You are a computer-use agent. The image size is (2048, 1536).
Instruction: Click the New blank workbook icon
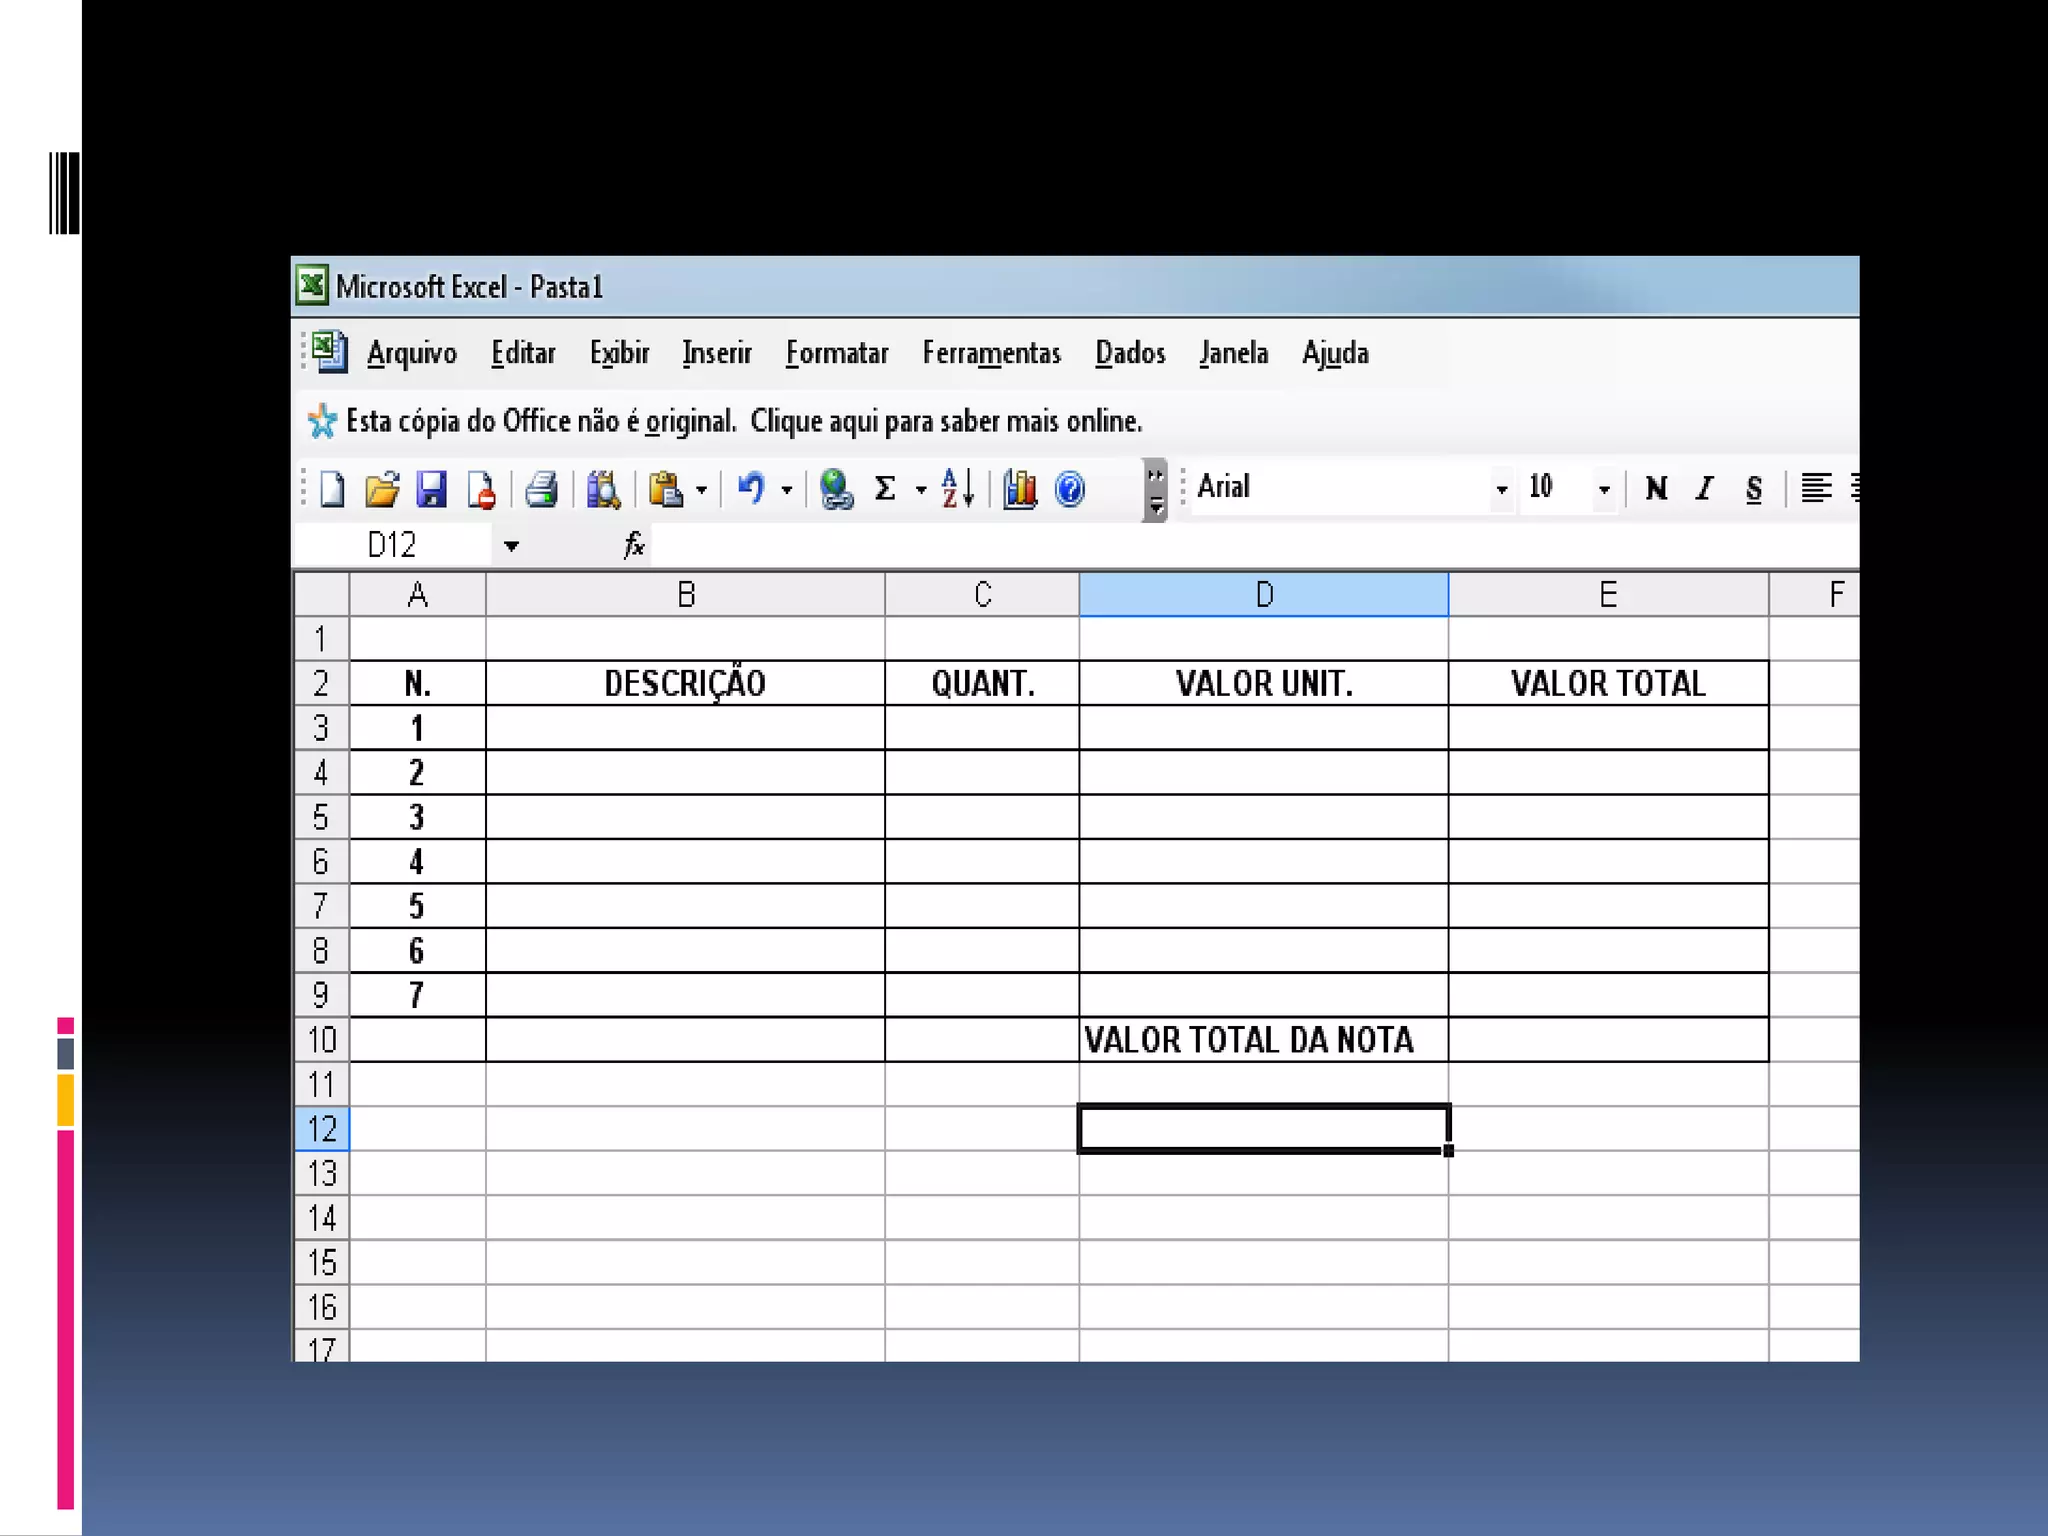[x=332, y=490]
